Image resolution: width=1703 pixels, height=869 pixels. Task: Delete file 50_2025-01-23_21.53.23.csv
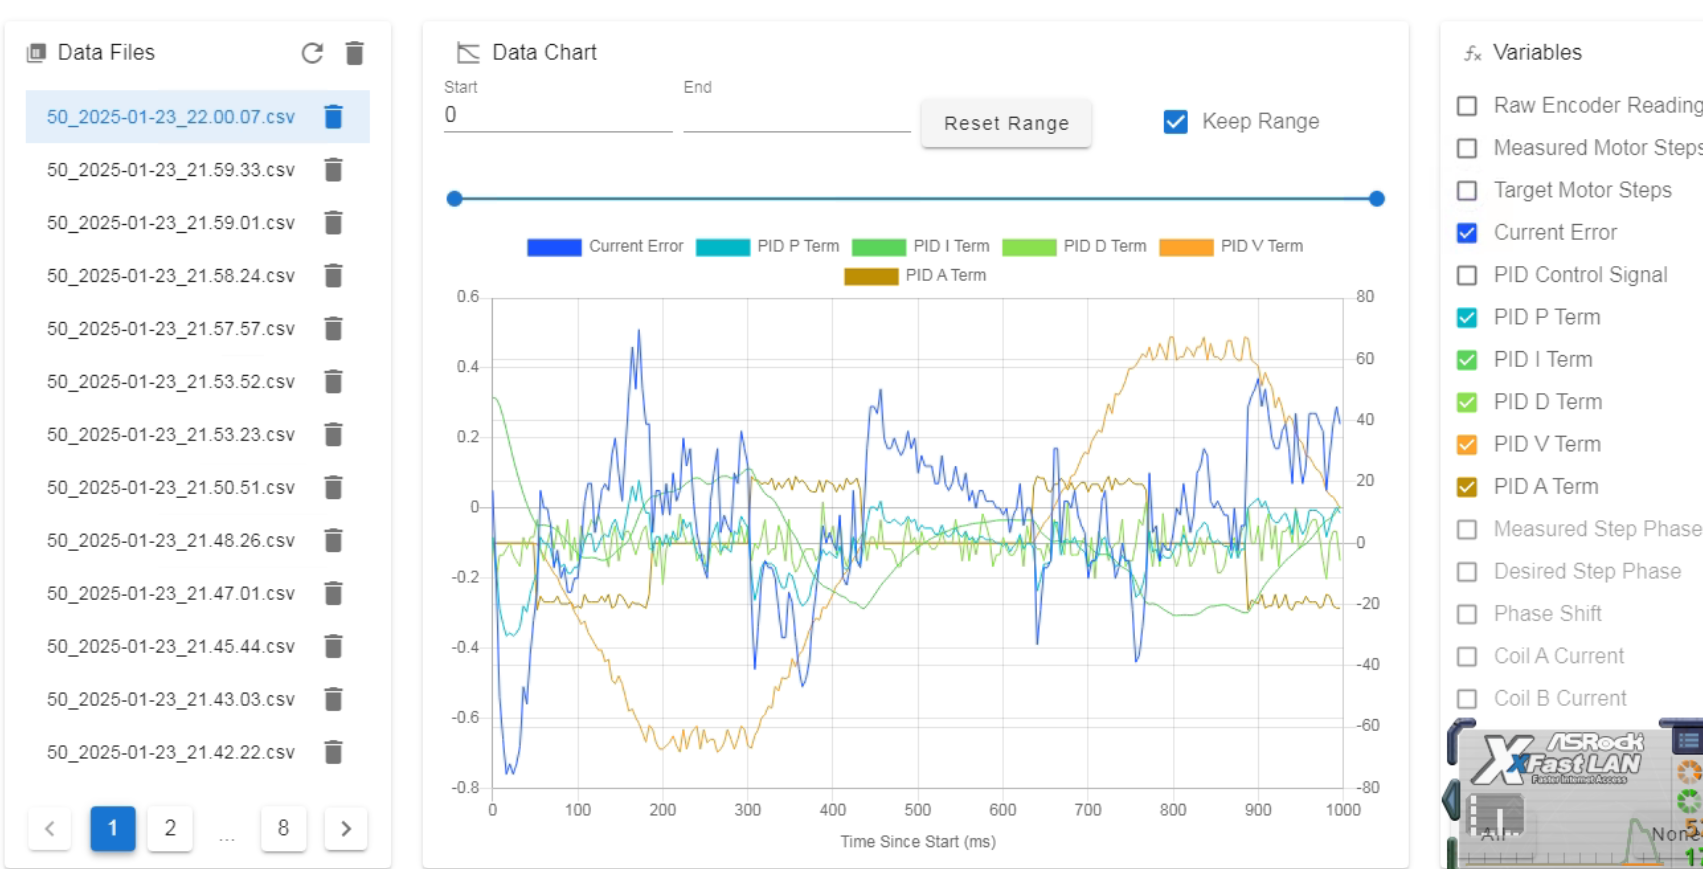tap(334, 435)
